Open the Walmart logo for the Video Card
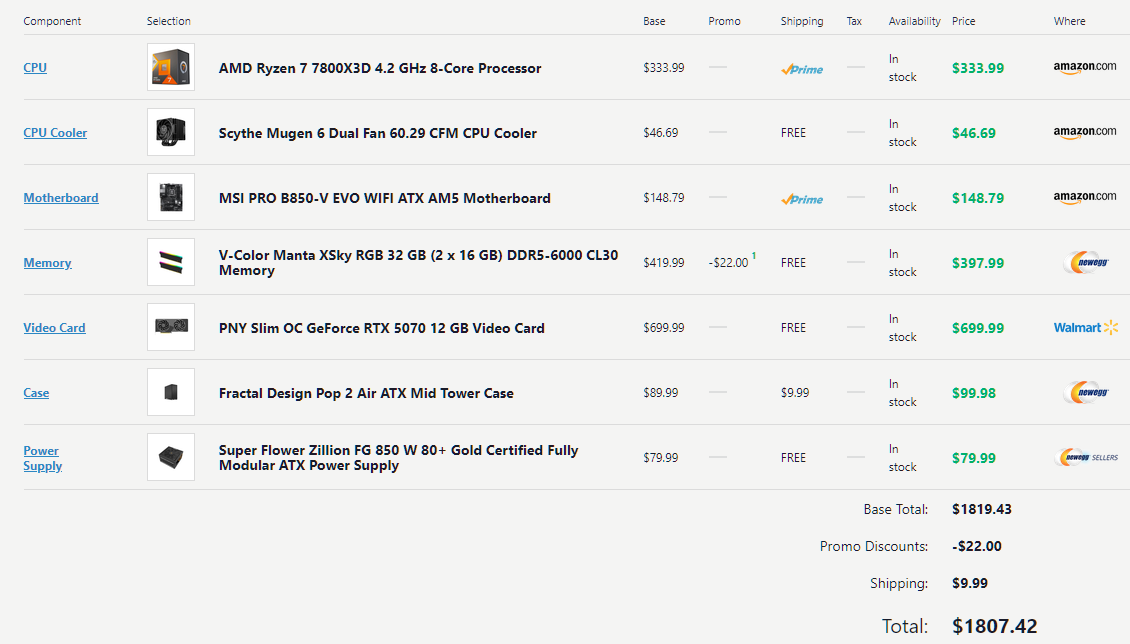Viewport: 1130px width, 644px height. coord(1086,328)
